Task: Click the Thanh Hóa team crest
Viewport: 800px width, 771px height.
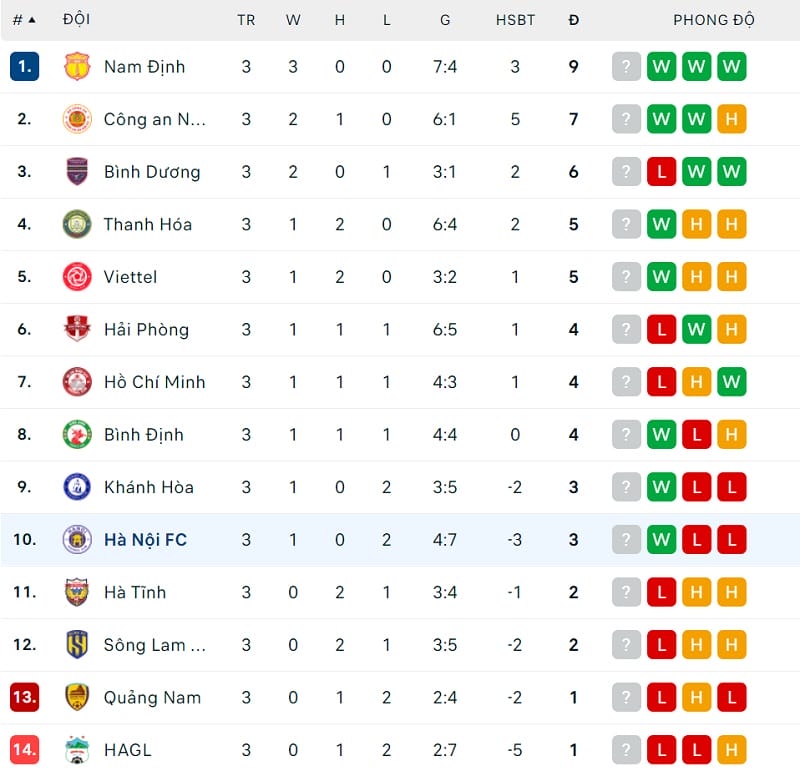Action: click(x=77, y=224)
